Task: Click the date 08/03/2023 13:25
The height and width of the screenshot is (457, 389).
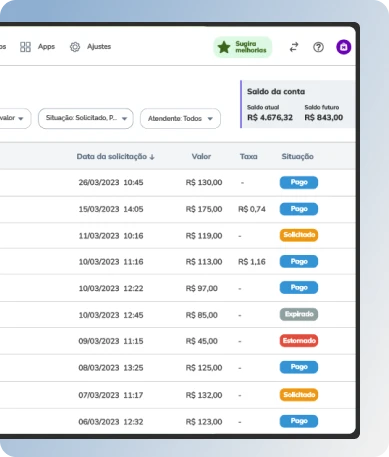Action: [x=111, y=368]
